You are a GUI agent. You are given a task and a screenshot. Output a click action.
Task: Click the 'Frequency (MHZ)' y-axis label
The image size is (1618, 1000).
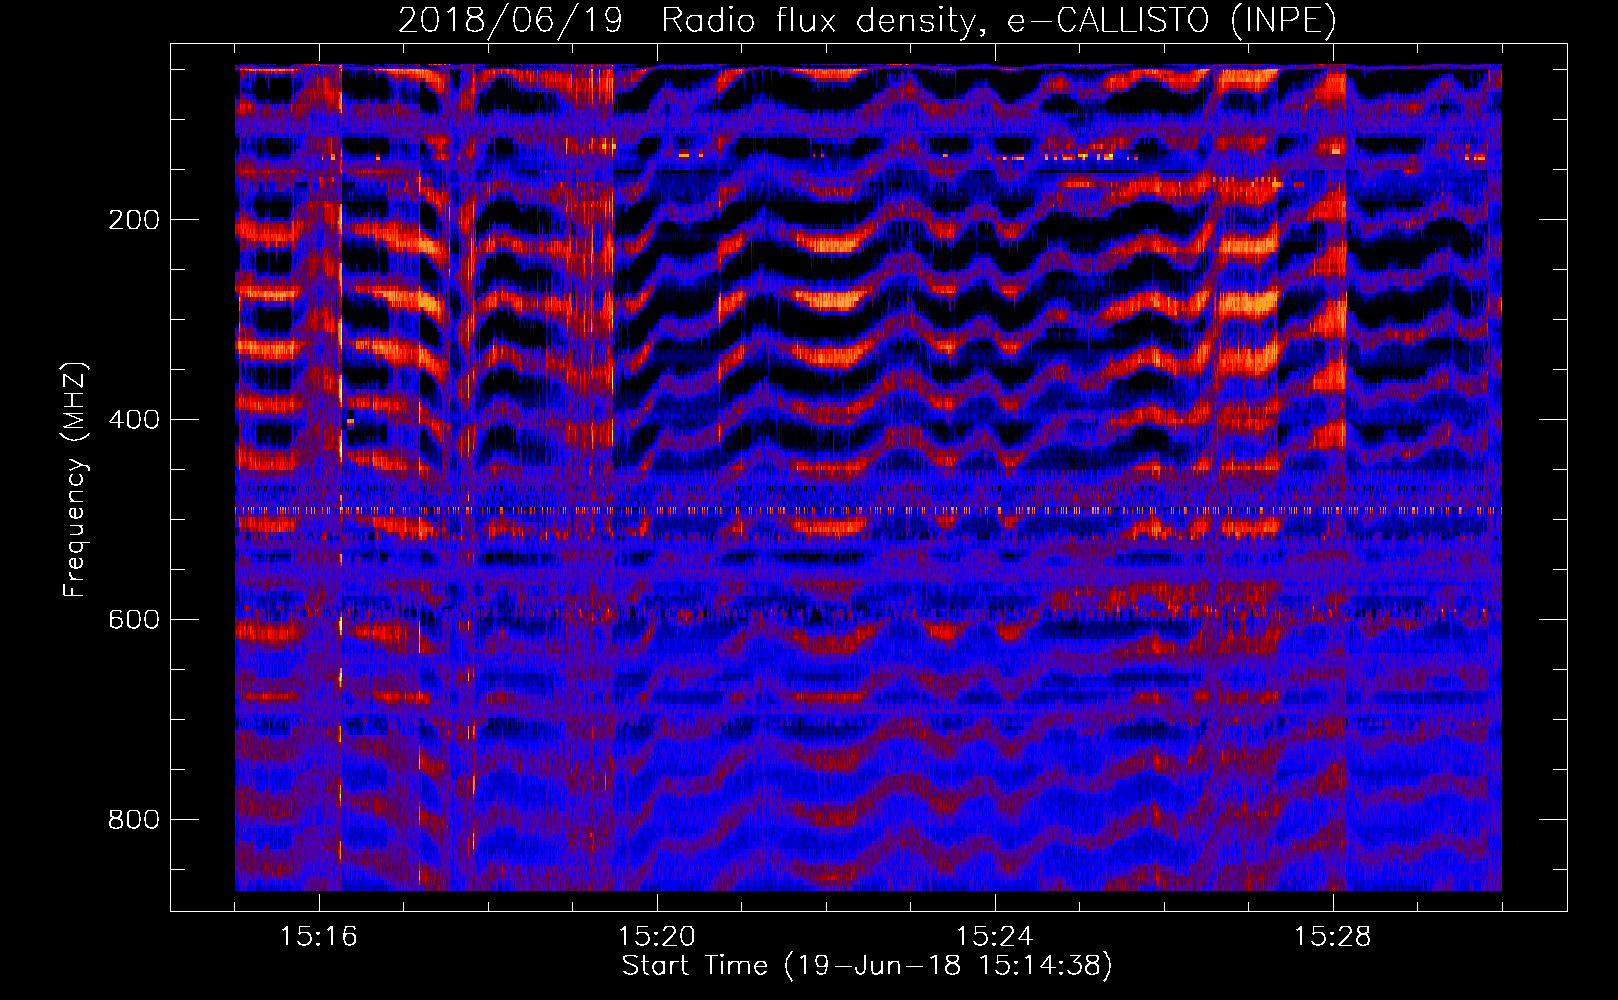[75, 479]
